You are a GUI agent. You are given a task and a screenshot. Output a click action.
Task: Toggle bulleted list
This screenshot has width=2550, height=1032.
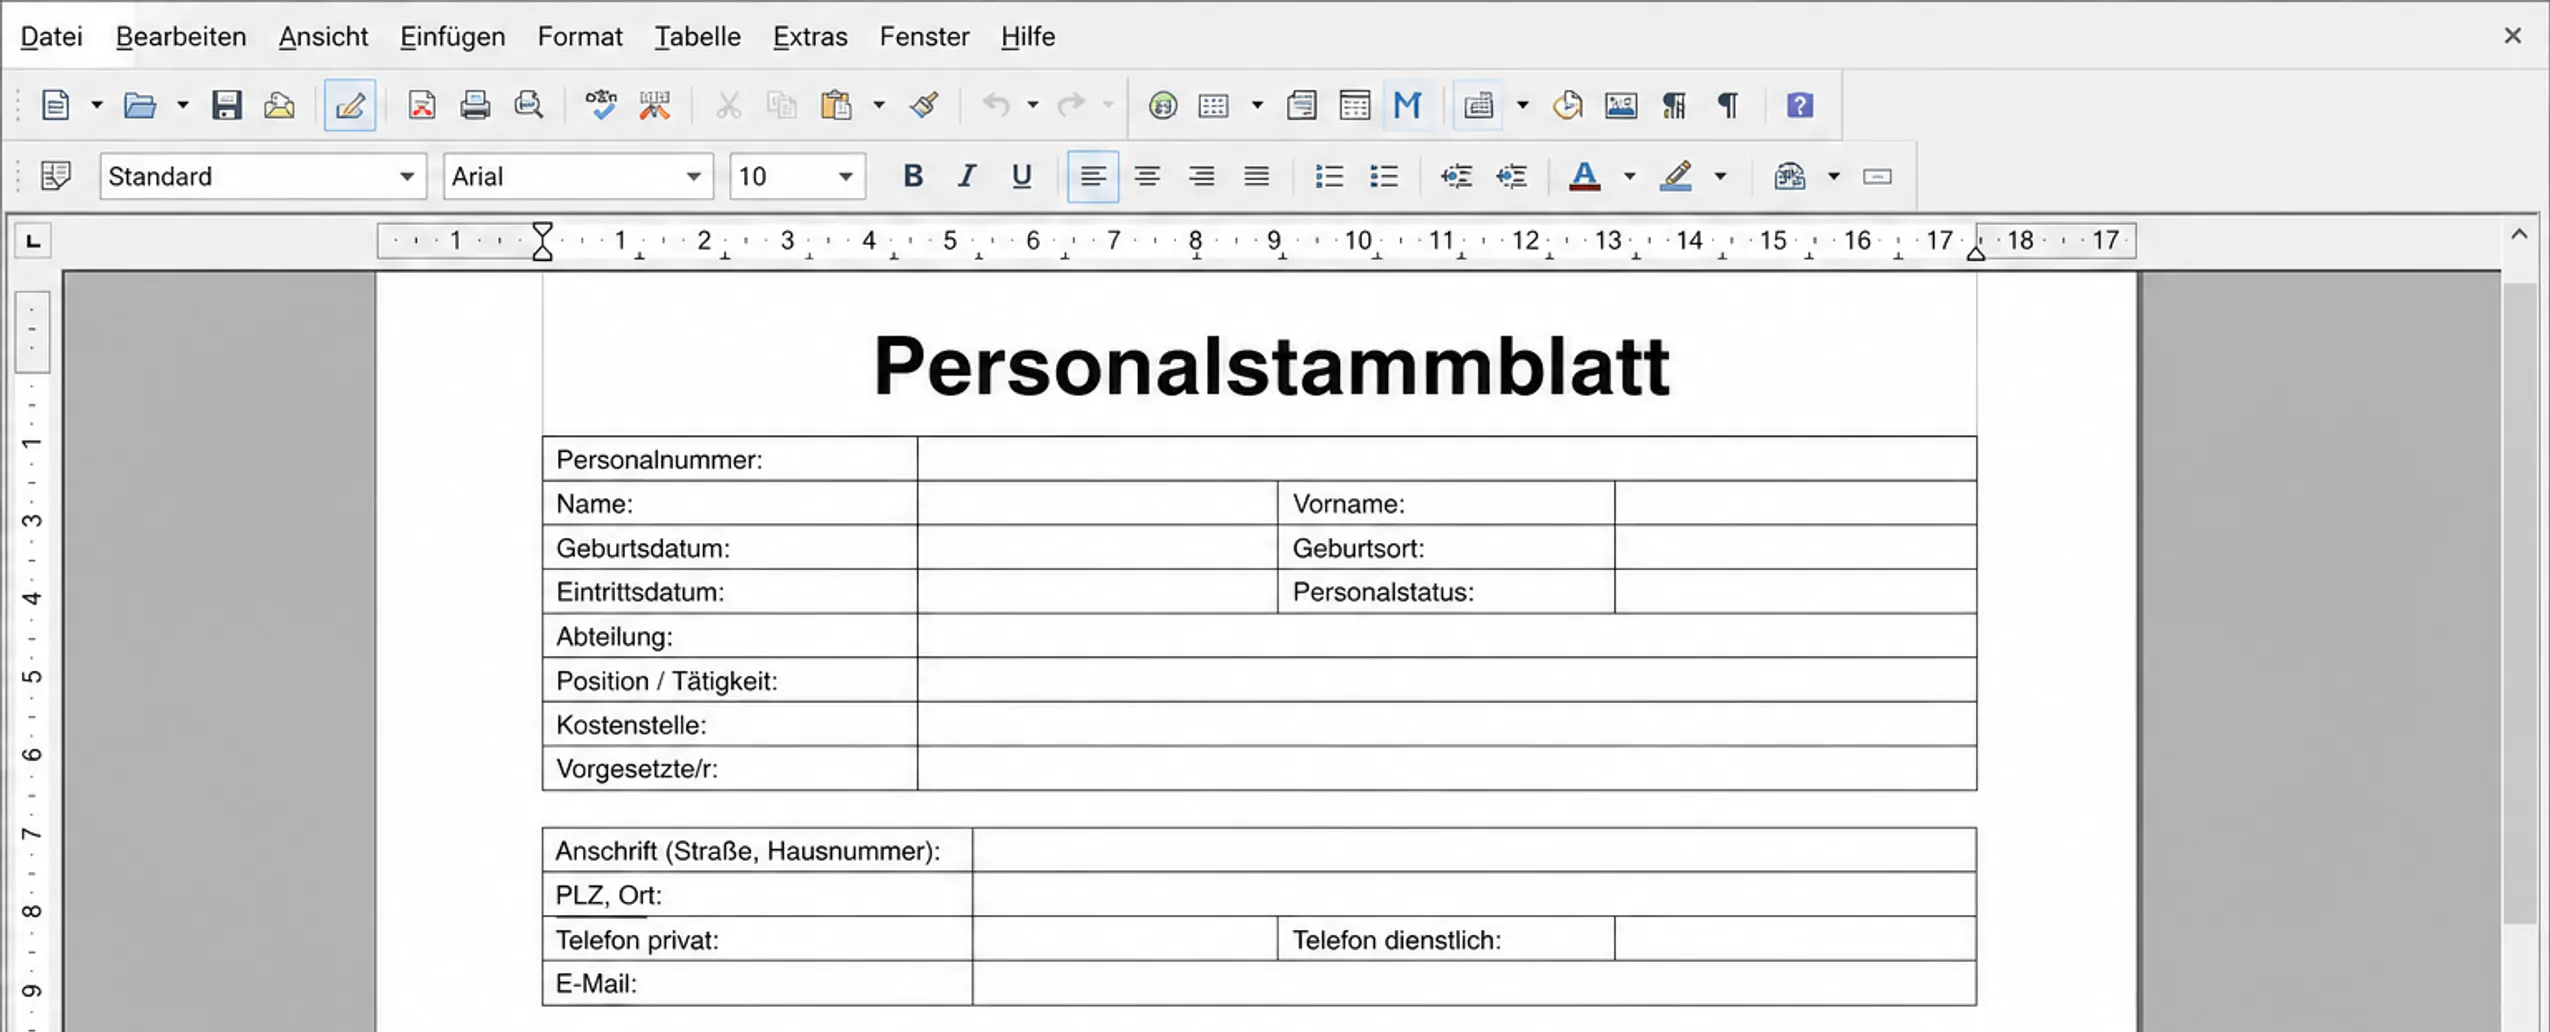(x=1384, y=177)
